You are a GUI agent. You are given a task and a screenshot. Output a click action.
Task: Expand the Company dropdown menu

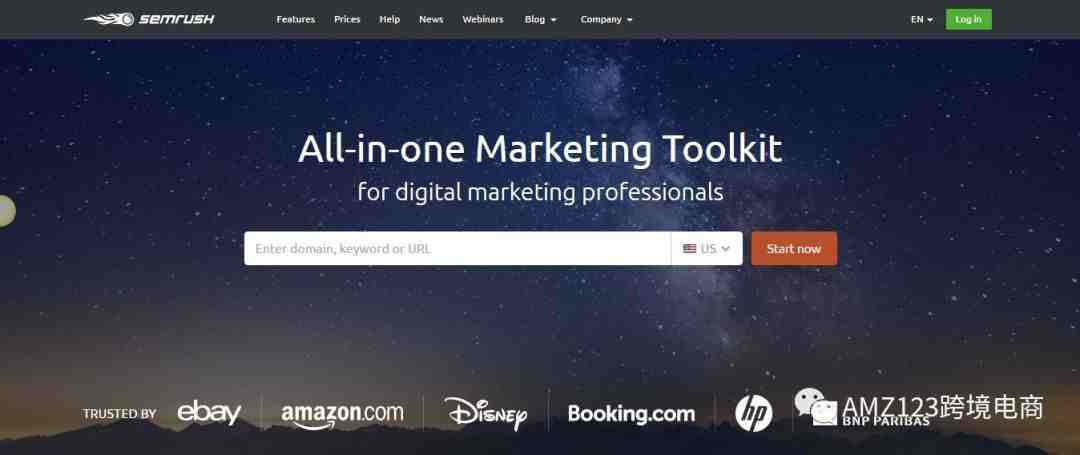tap(606, 19)
